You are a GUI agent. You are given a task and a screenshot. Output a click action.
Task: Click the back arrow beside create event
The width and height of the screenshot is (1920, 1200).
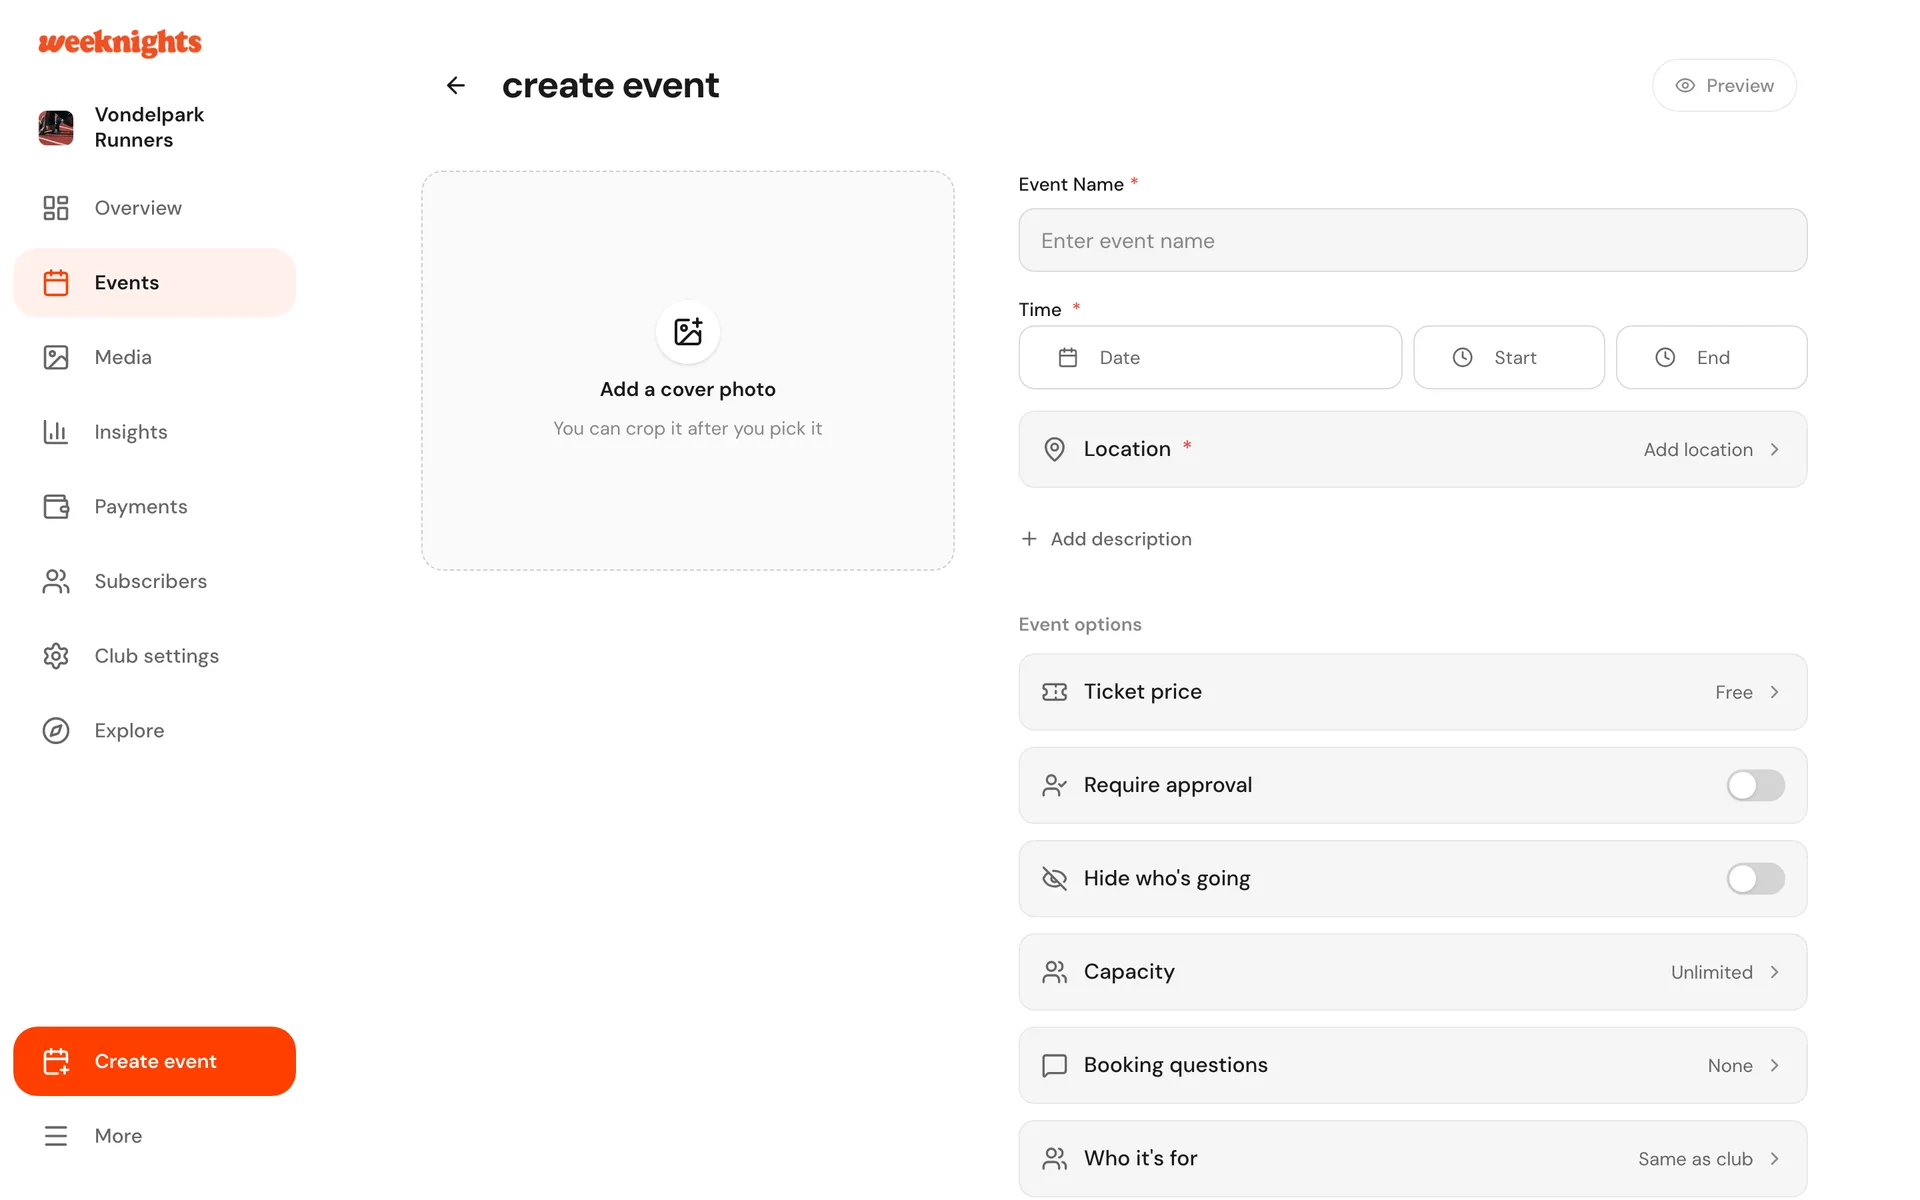pyautogui.click(x=456, y=86)
